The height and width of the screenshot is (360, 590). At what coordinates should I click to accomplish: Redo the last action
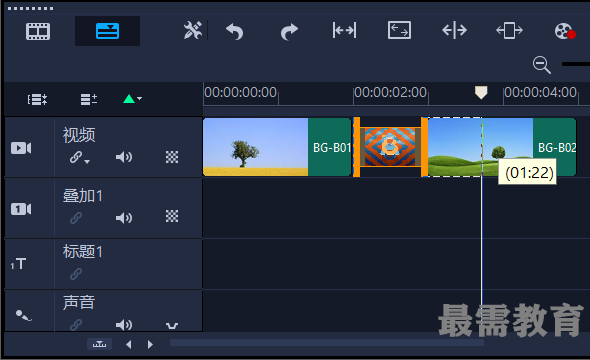289,31
